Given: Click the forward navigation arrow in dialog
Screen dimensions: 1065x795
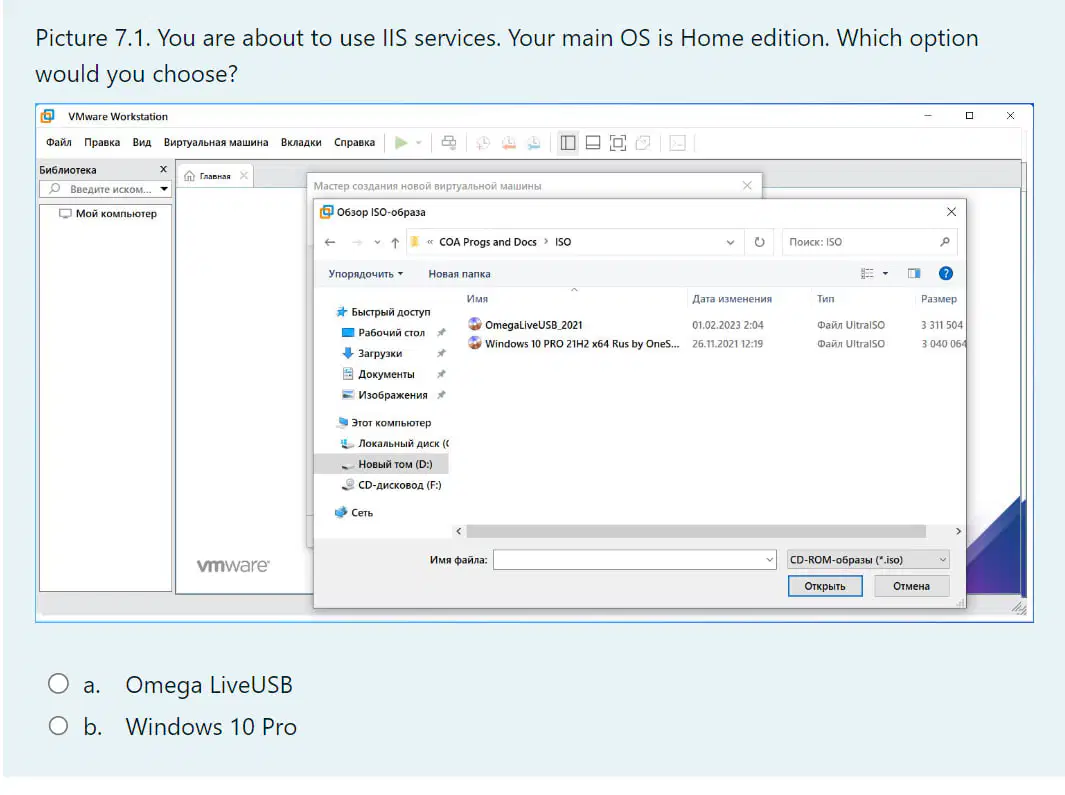Looking at the screenshot, I should pyautogui.click(x=357, y=242).
